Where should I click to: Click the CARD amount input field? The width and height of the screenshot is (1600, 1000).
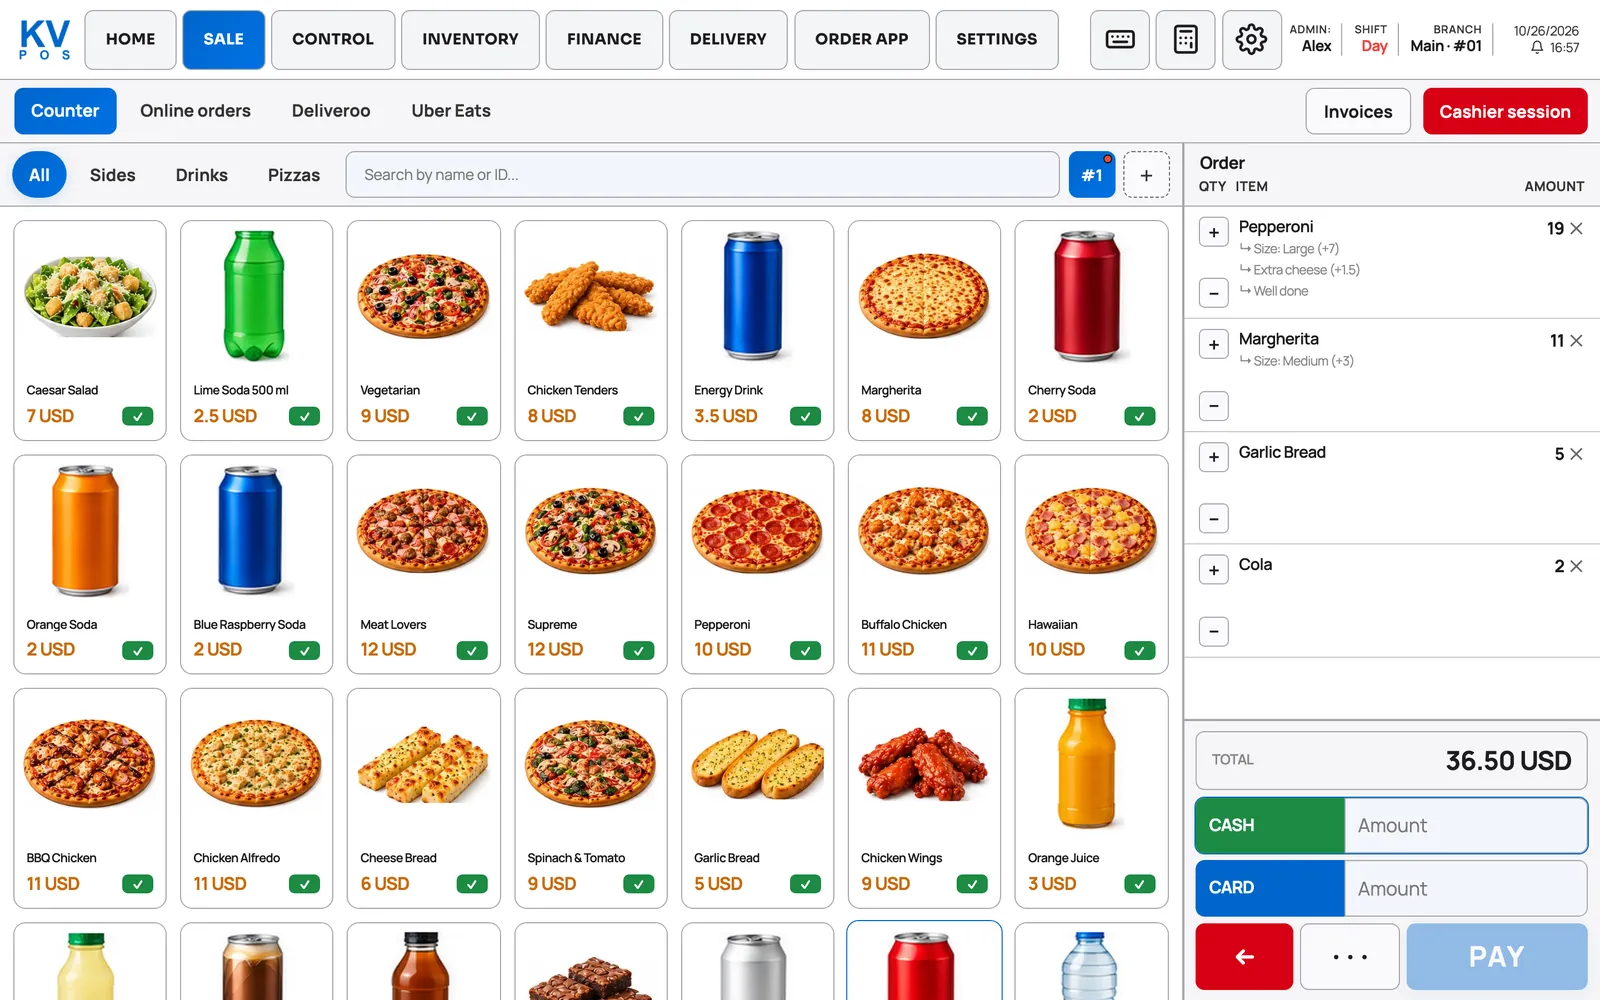click(x=1465, y=888)
